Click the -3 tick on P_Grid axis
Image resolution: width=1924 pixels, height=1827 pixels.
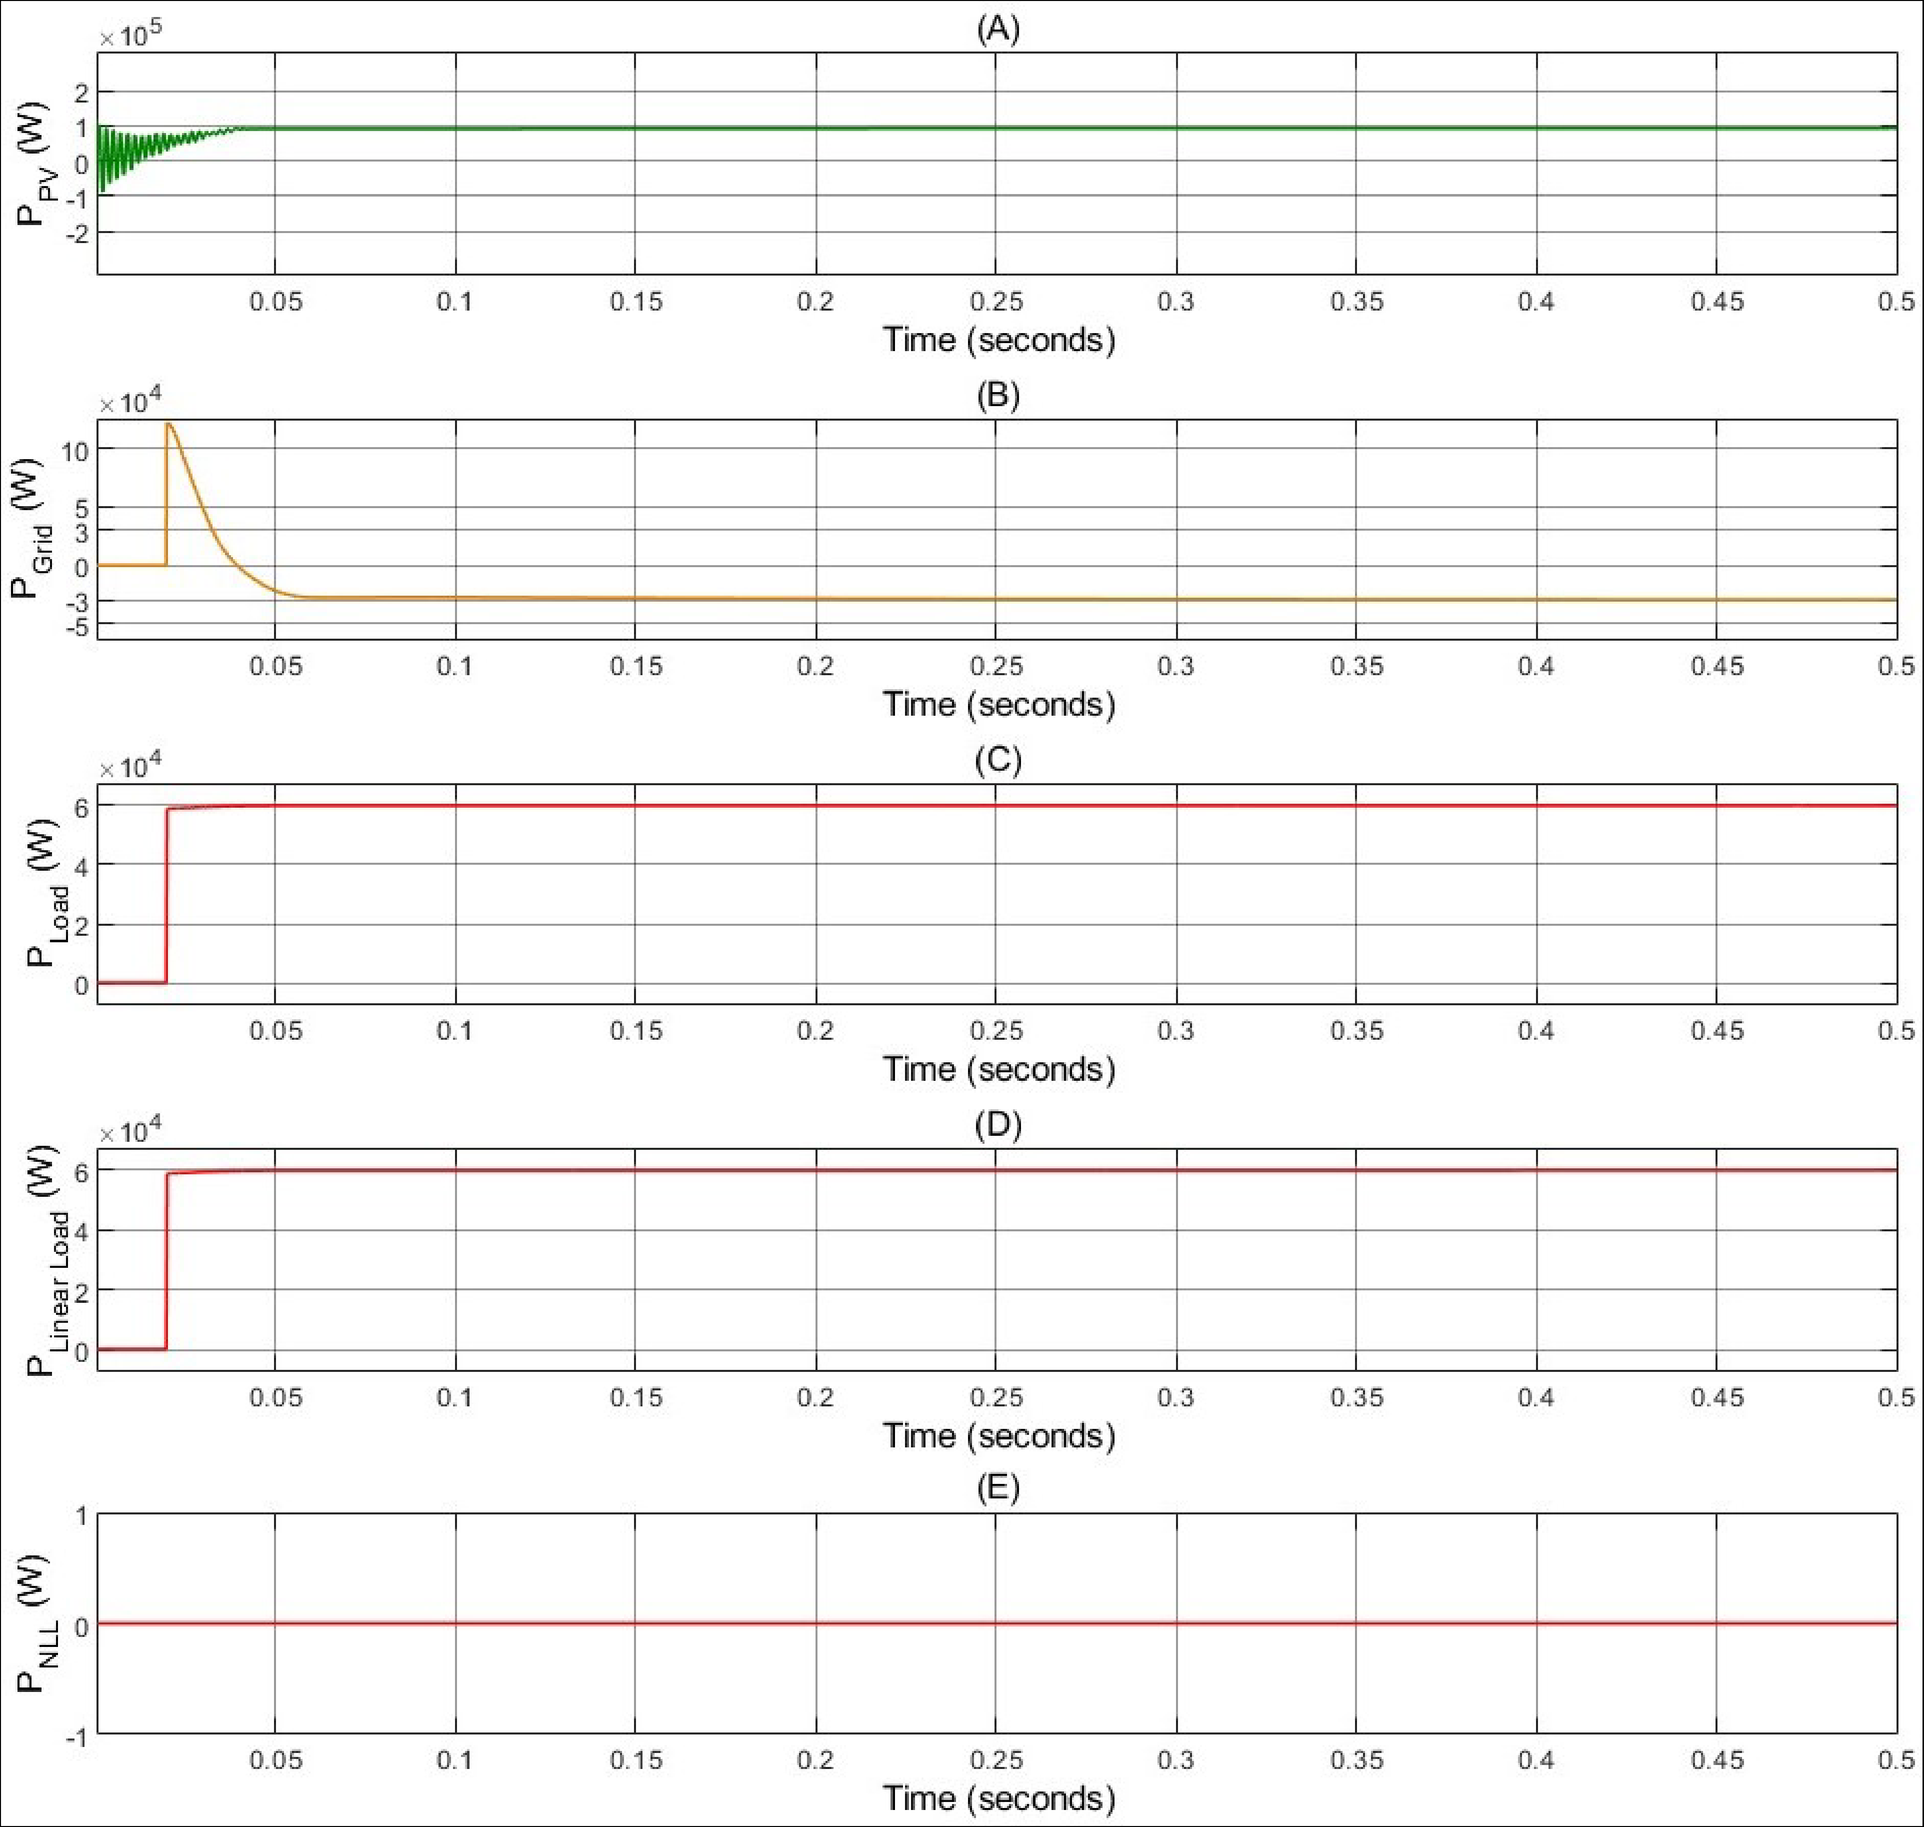pyautogui.click(x=78, y=601)
